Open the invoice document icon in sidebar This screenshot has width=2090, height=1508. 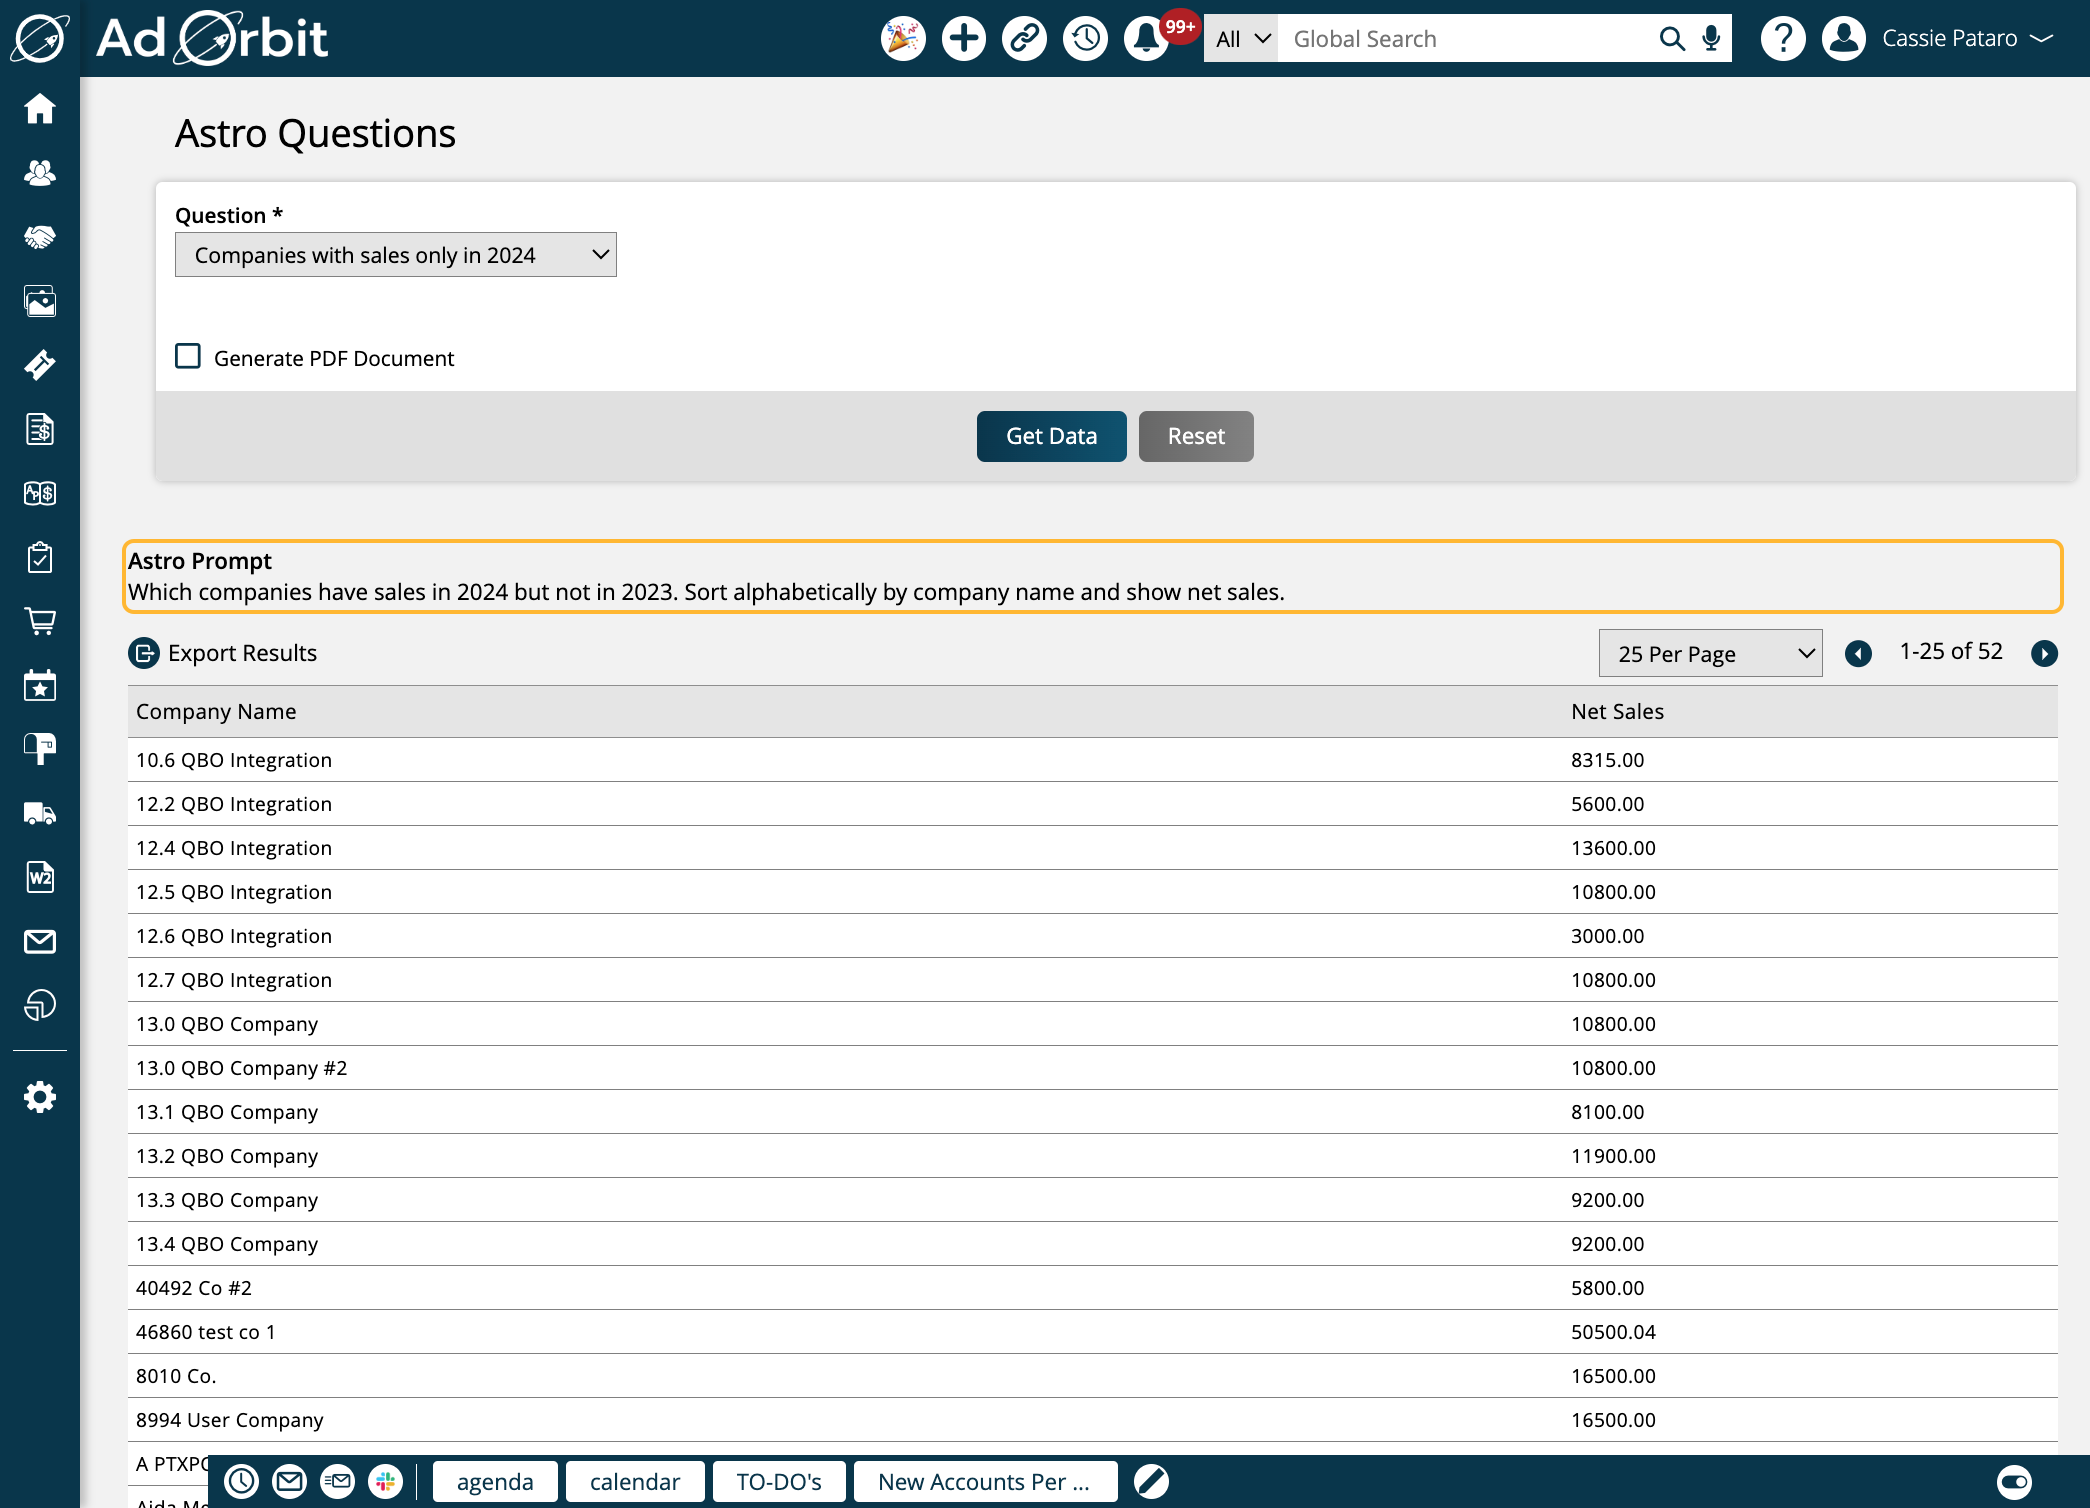coord(40,429)
